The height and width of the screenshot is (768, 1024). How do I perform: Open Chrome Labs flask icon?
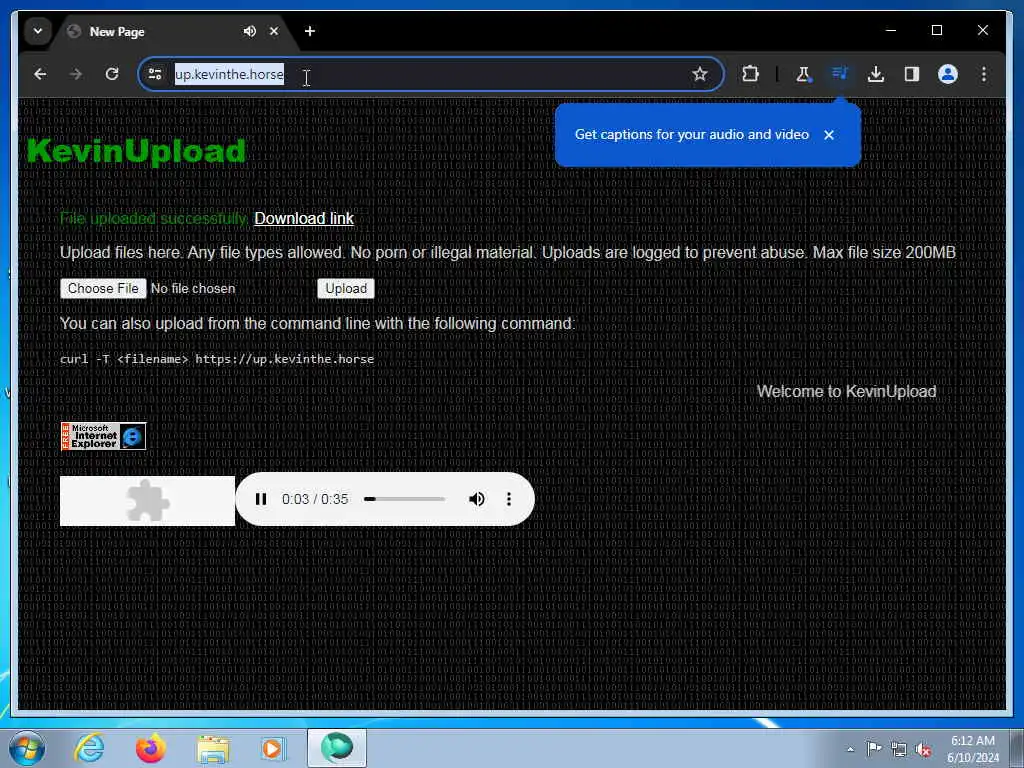(803, 74)
